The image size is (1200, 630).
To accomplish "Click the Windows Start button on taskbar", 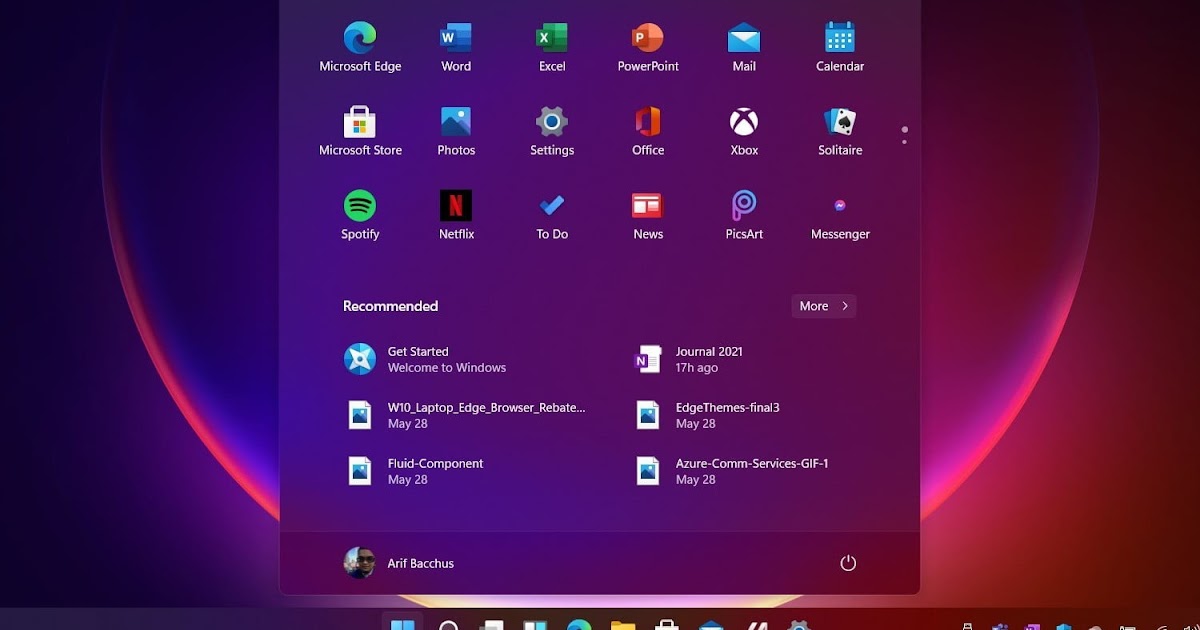I will click(403, 625).
